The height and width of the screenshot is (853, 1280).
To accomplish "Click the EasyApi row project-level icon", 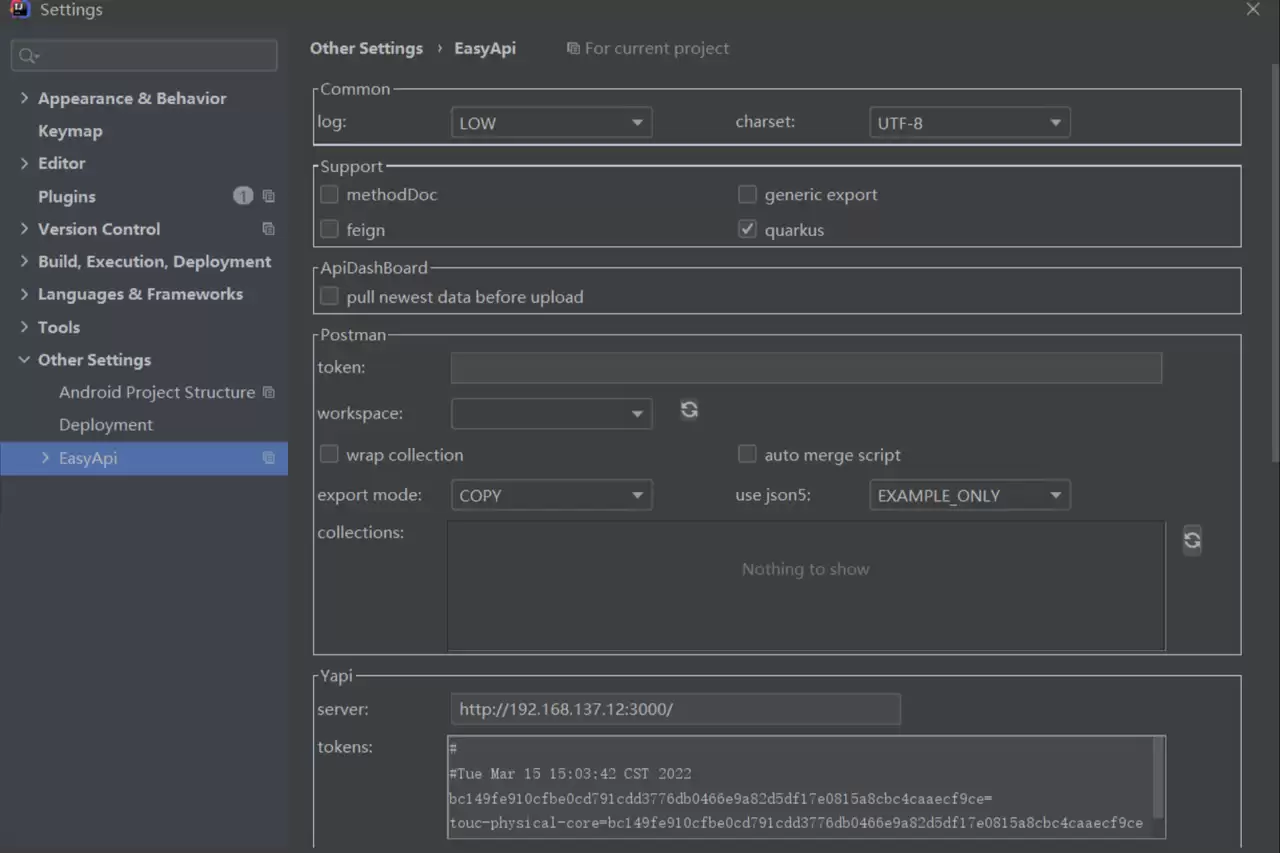I will 268,458.
